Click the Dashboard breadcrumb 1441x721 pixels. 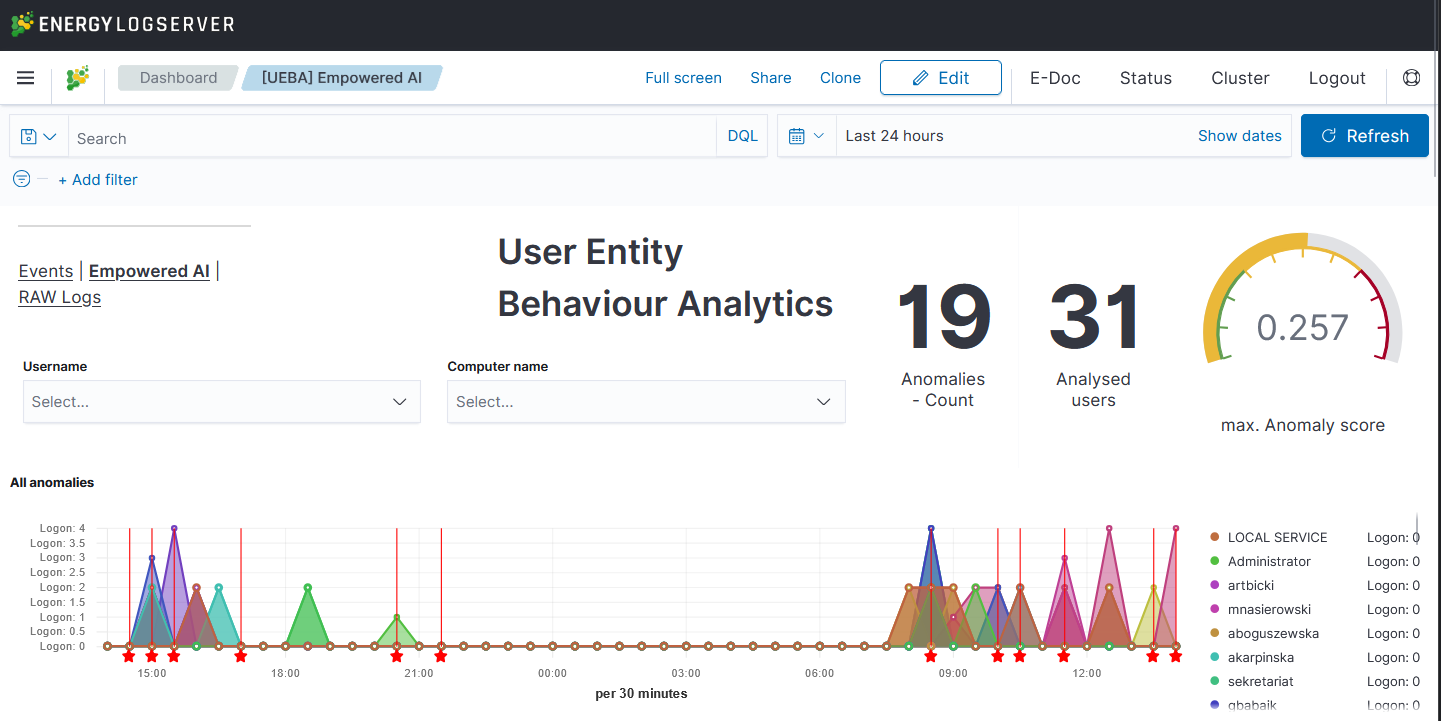click(178, 78)
